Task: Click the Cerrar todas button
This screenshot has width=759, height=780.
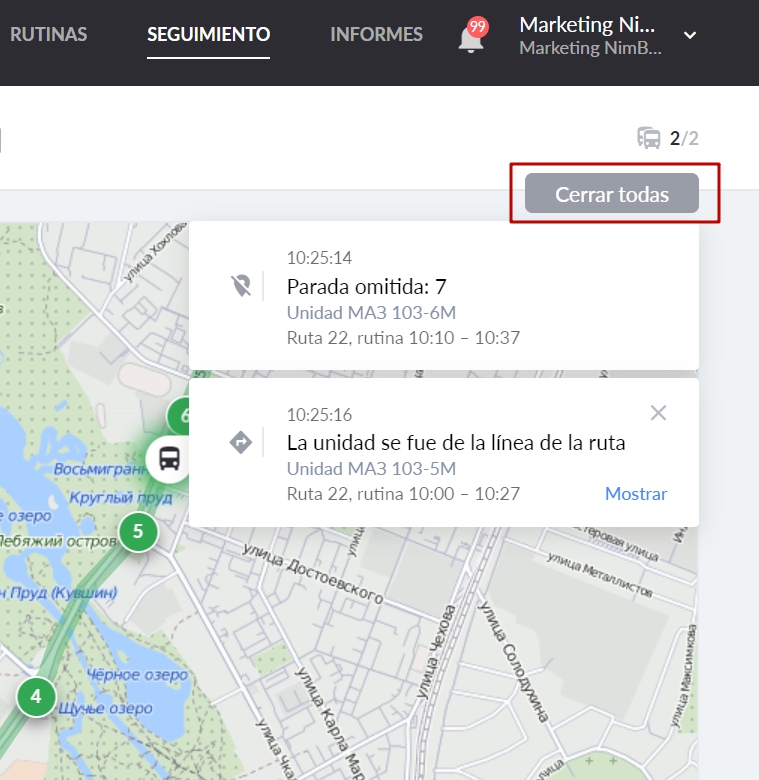Action: coord(612,193)
